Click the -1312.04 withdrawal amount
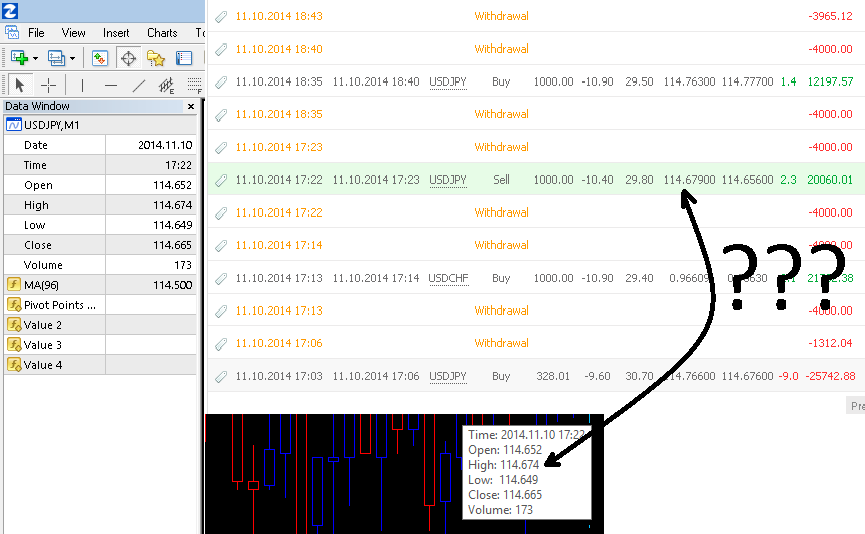Screen dimensions: 865x534 click(830, 343)
